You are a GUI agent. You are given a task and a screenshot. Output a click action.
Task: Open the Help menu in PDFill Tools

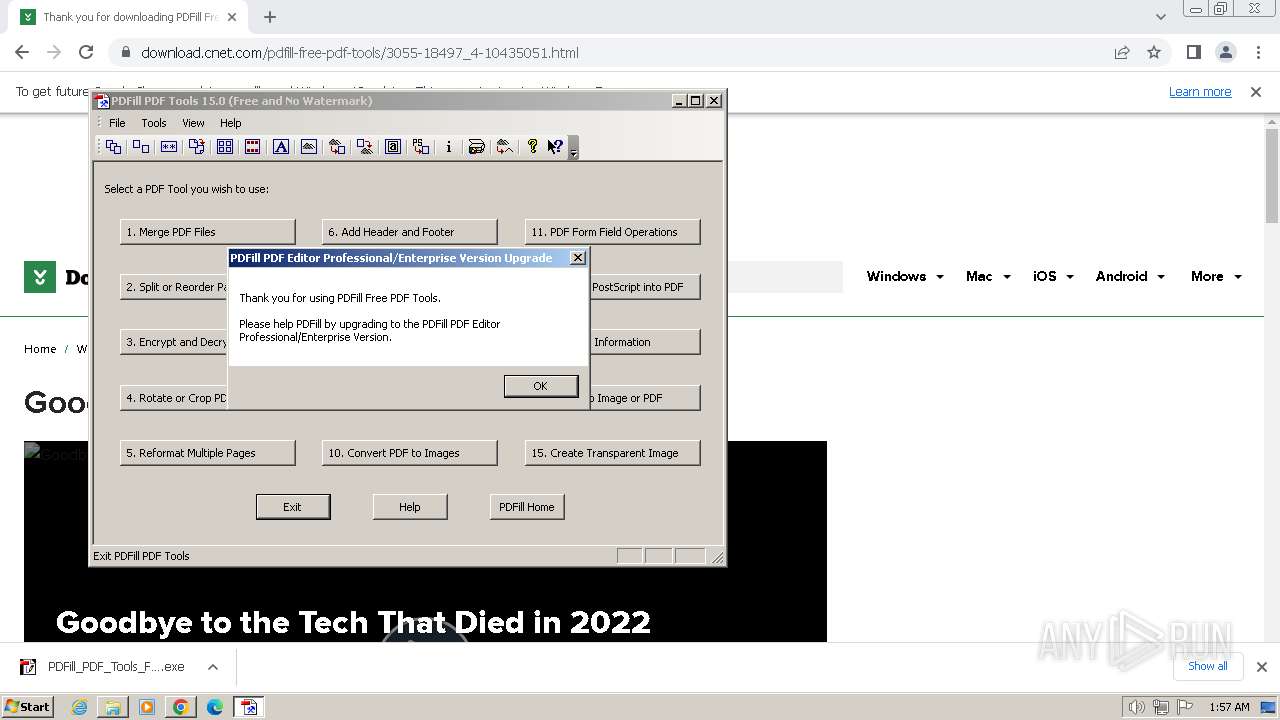point(231,123)
